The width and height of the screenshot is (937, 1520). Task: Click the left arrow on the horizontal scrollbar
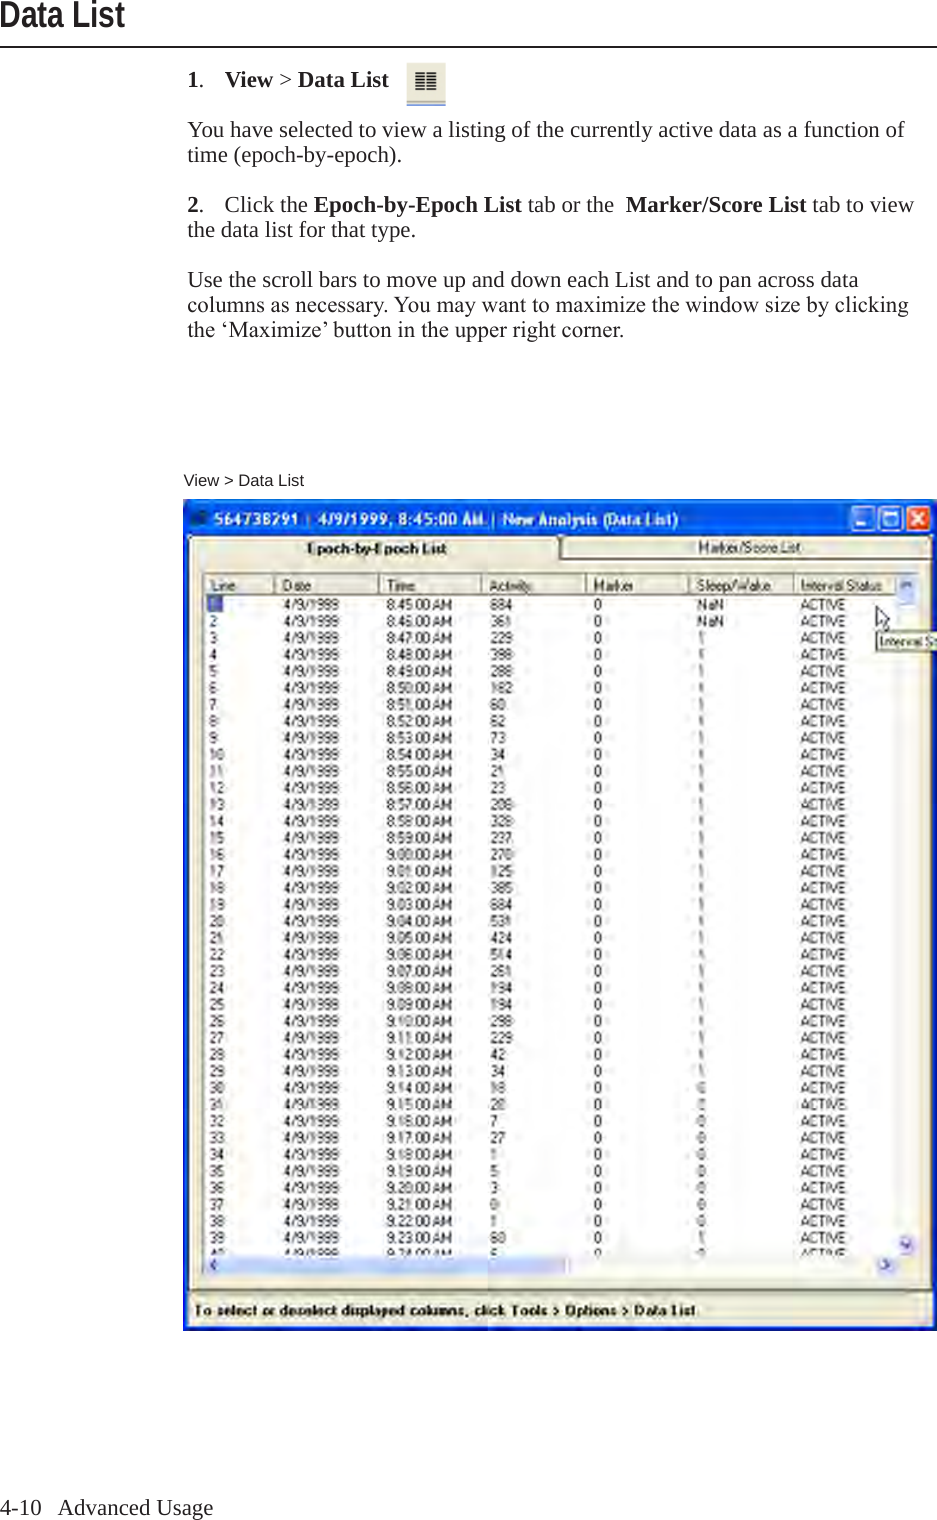(213, 1265)
